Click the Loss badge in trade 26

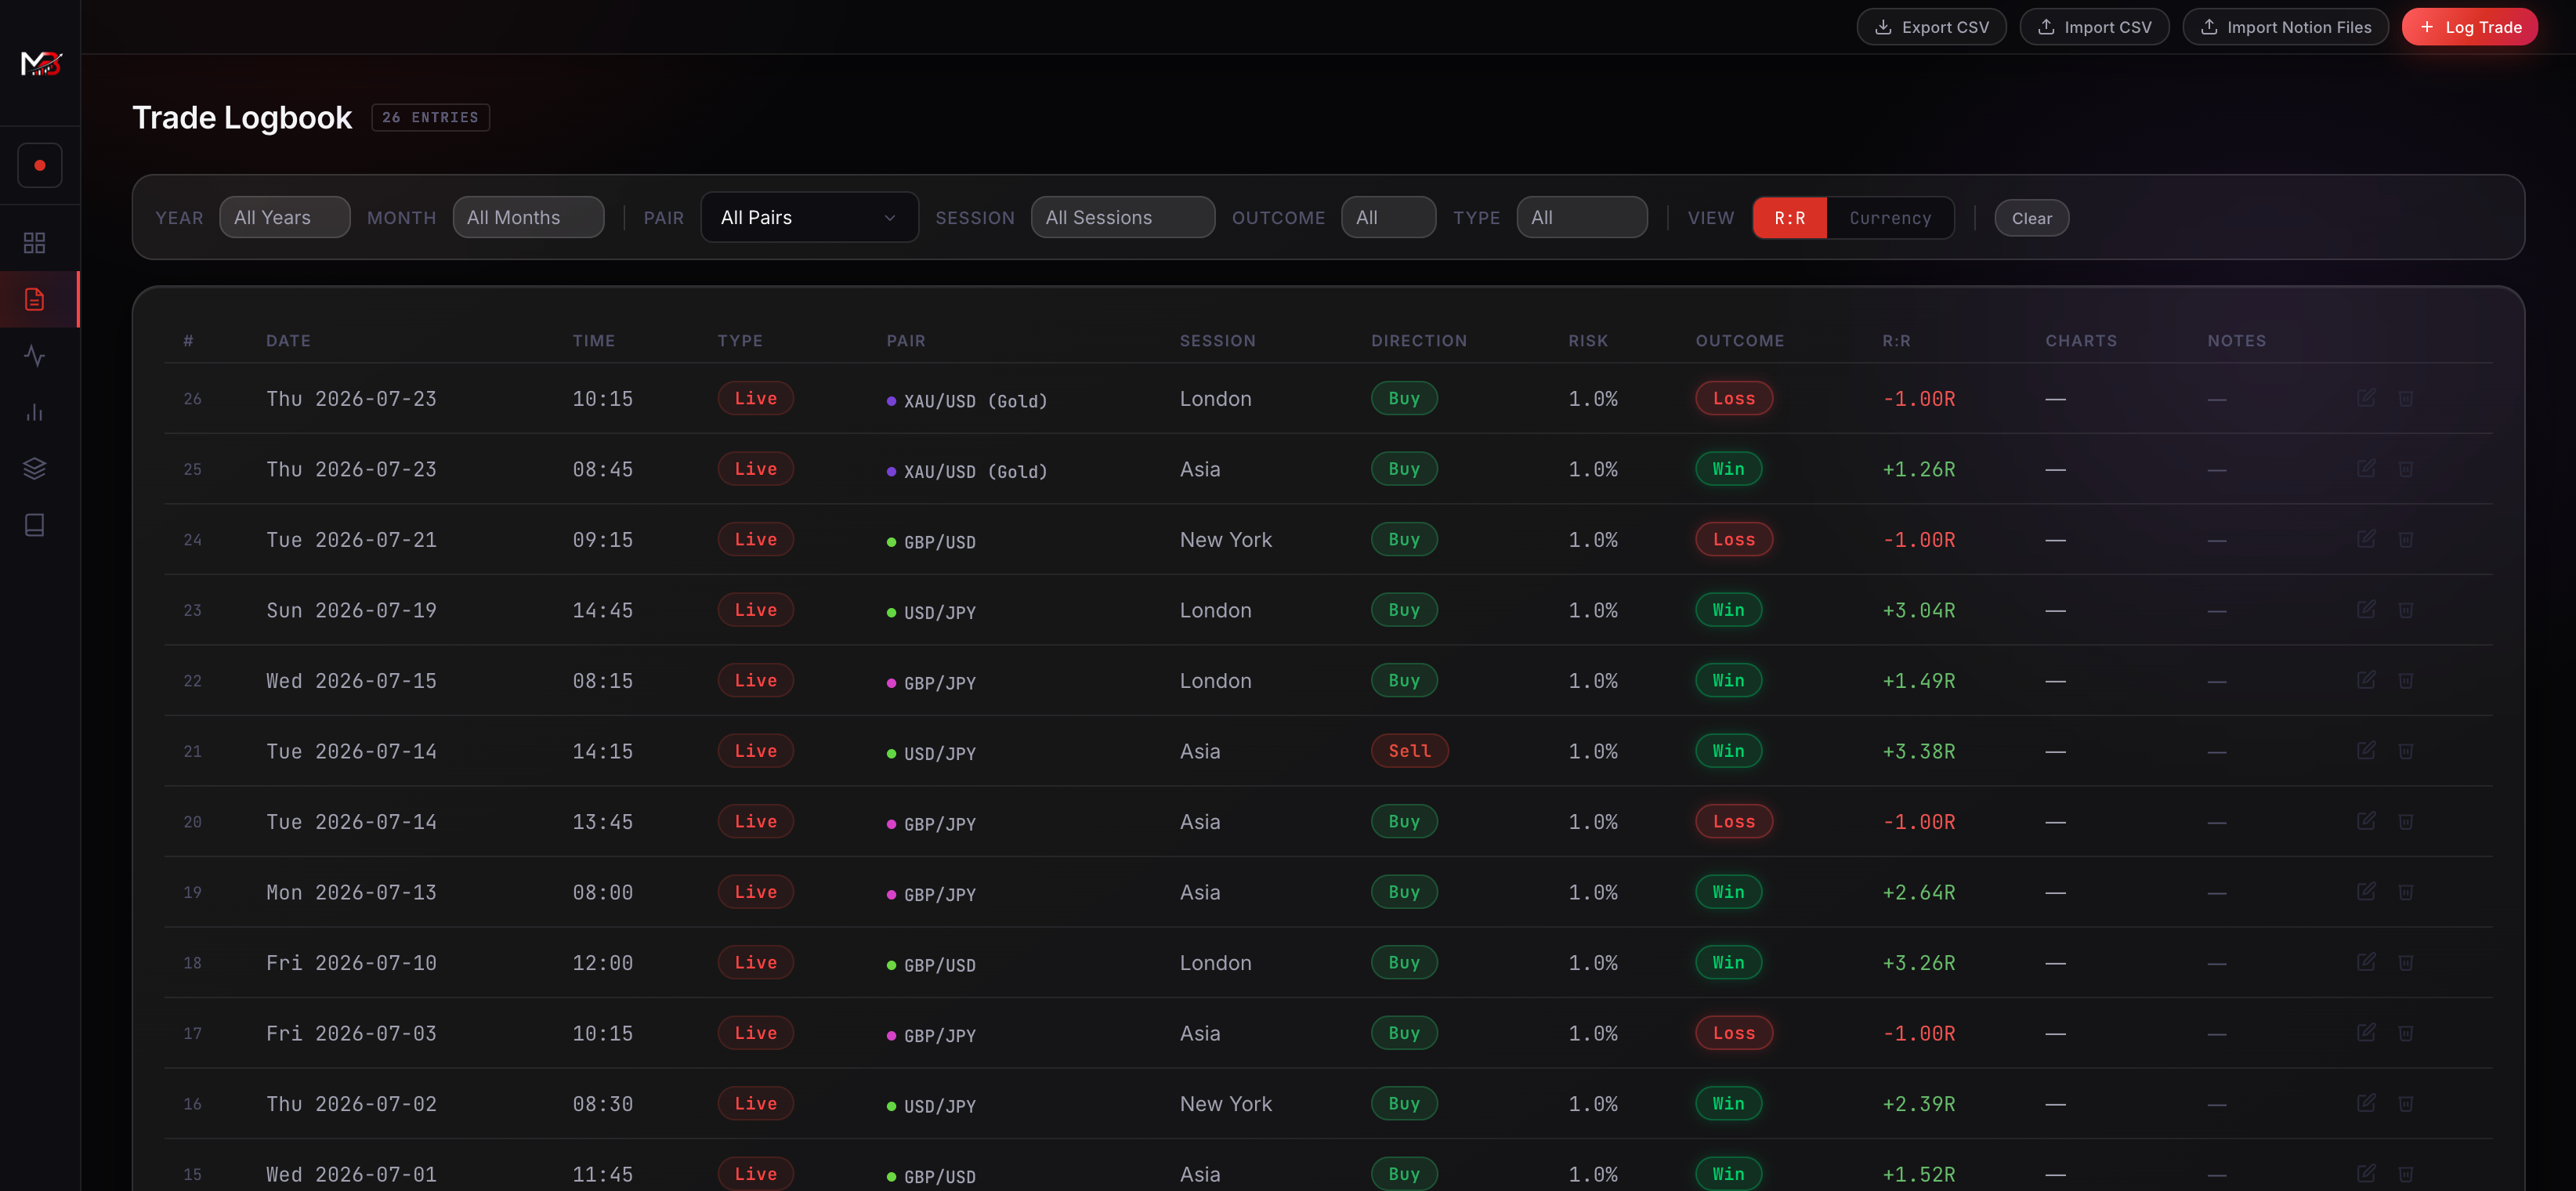pyautogui.click(x=1733, y=398)
